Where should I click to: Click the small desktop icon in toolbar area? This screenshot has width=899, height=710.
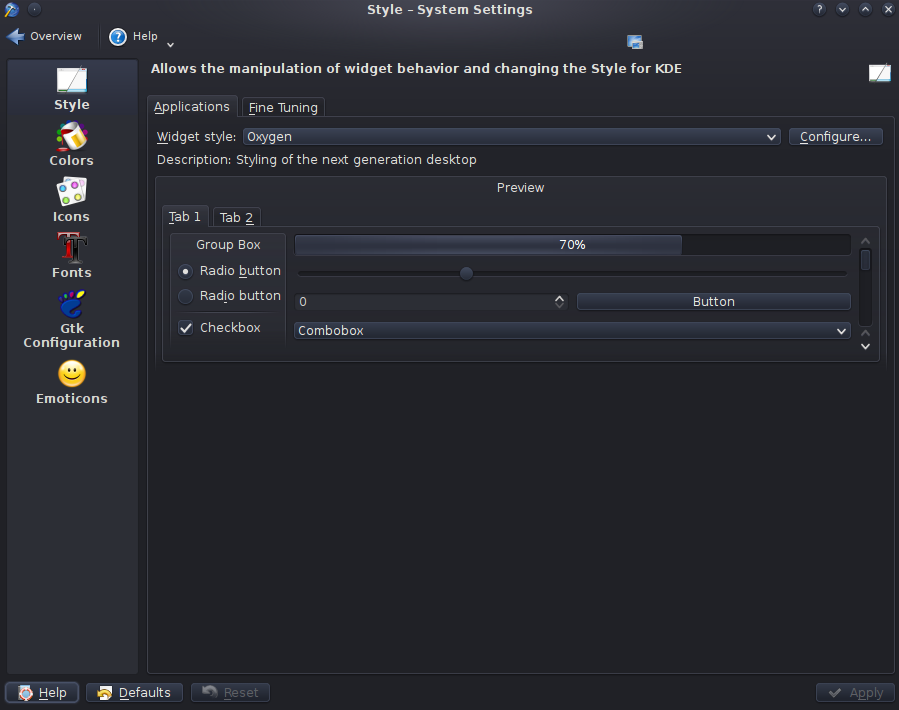(x=635, y=42)
